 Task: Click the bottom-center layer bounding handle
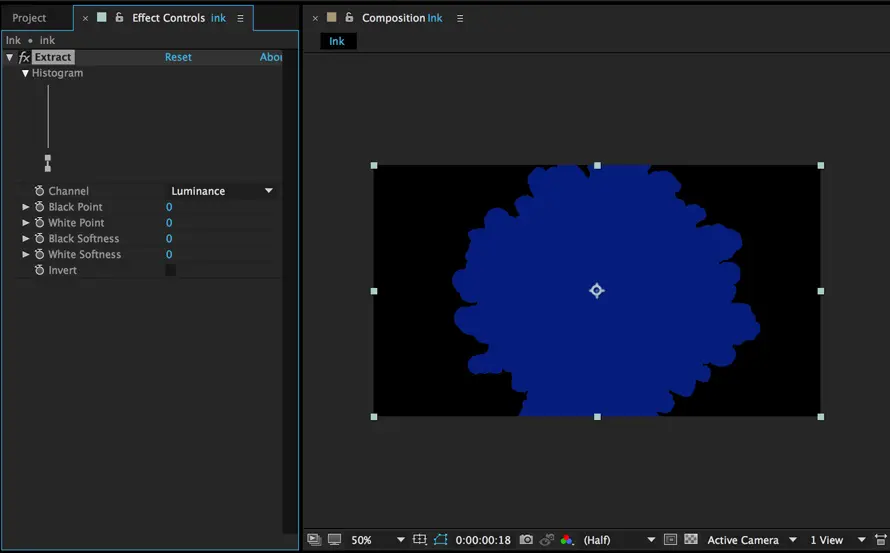(x=597, y=417)
